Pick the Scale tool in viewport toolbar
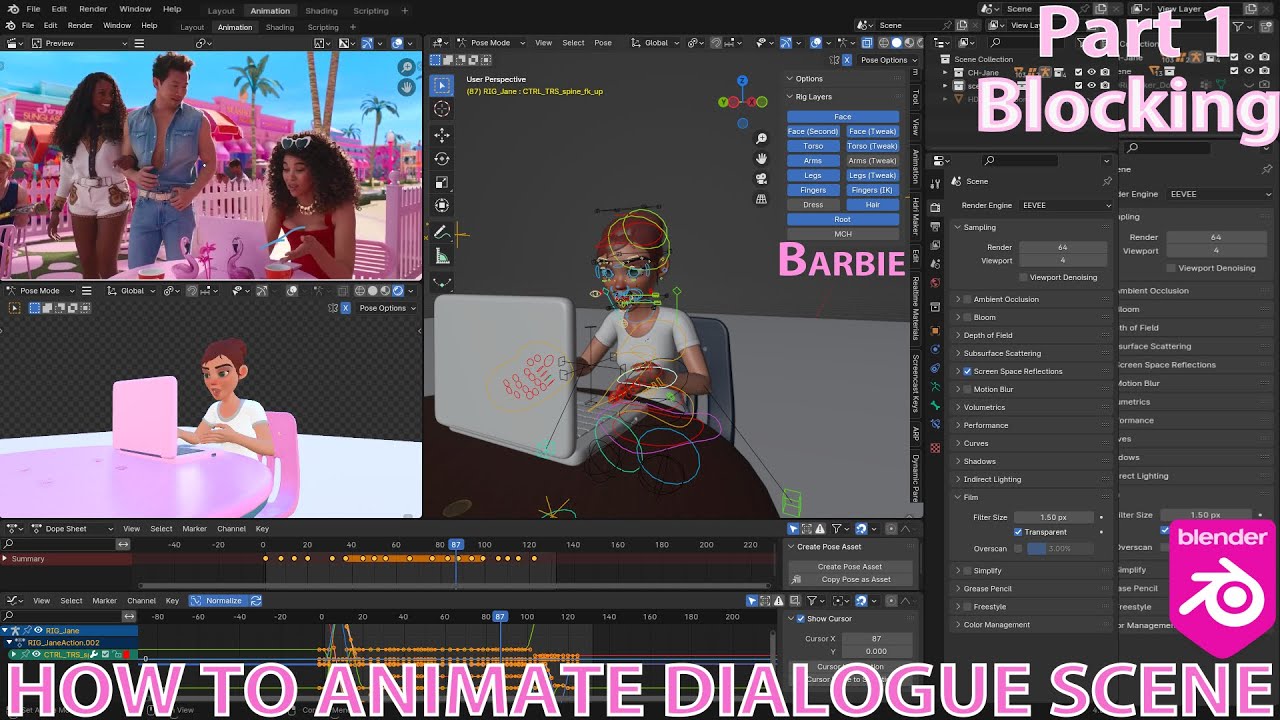This screenshot has height=720, width=1280. [x=442, y=182]
